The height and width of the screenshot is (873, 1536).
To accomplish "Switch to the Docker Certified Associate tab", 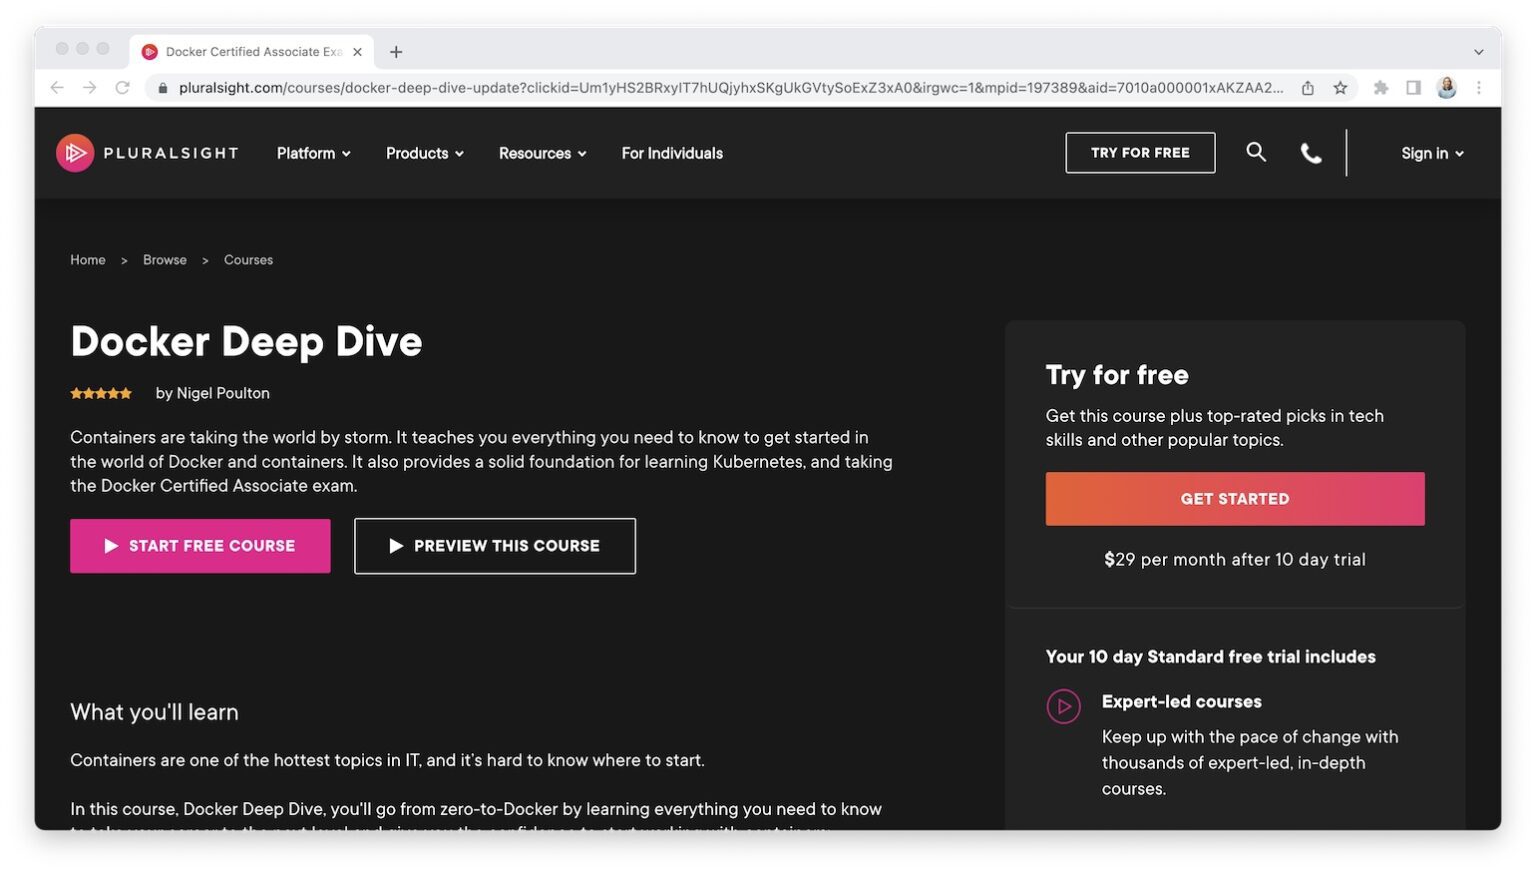I will click(250, 51).
